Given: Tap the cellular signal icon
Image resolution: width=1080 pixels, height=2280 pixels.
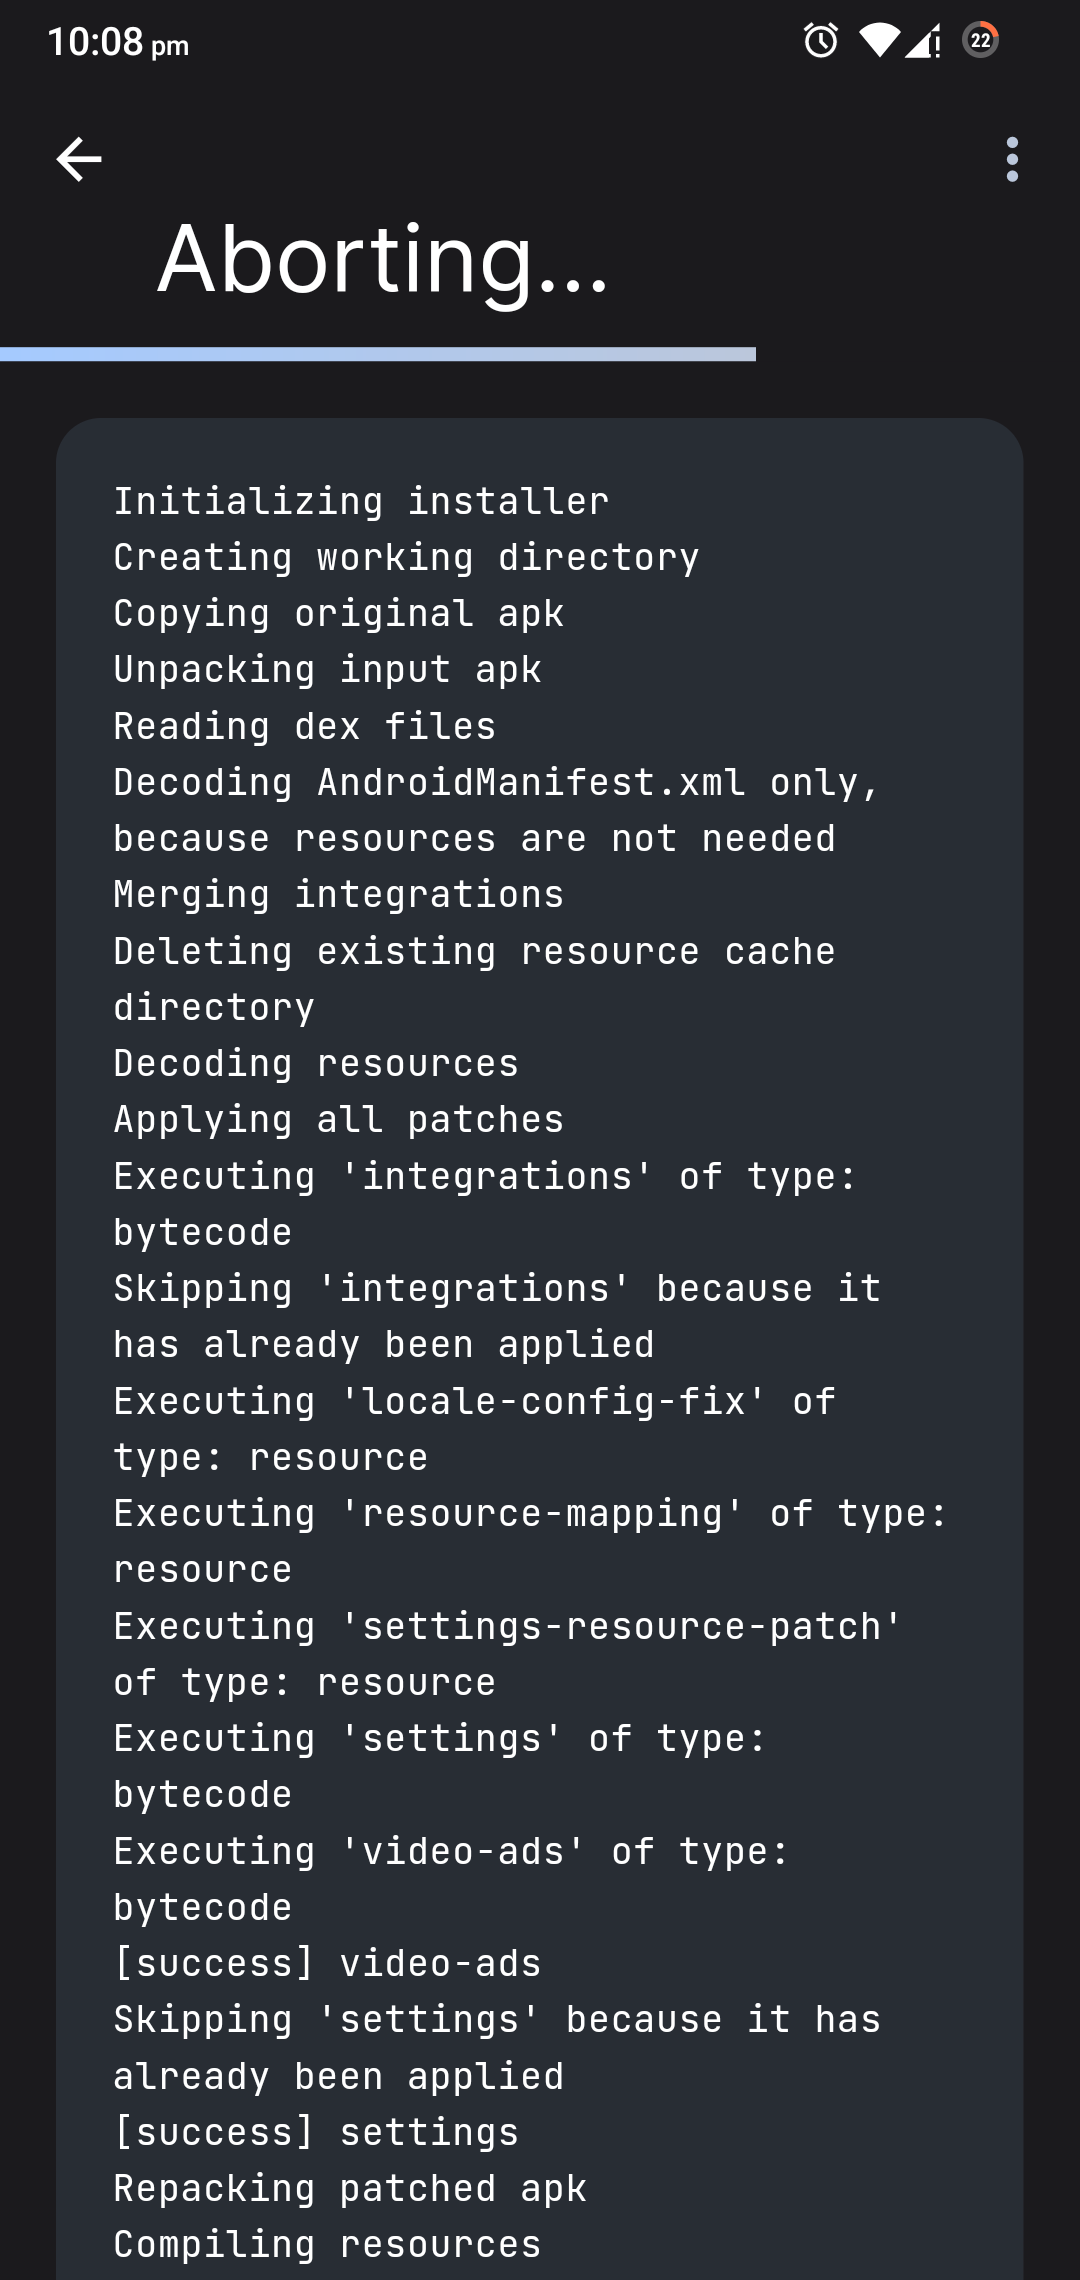Looking at the screenshot, I should coord(920,42).
